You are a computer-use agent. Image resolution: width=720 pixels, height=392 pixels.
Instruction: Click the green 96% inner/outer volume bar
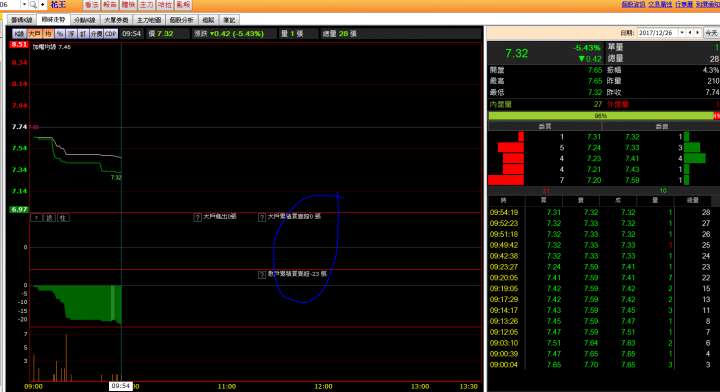(x=601, y=116)
